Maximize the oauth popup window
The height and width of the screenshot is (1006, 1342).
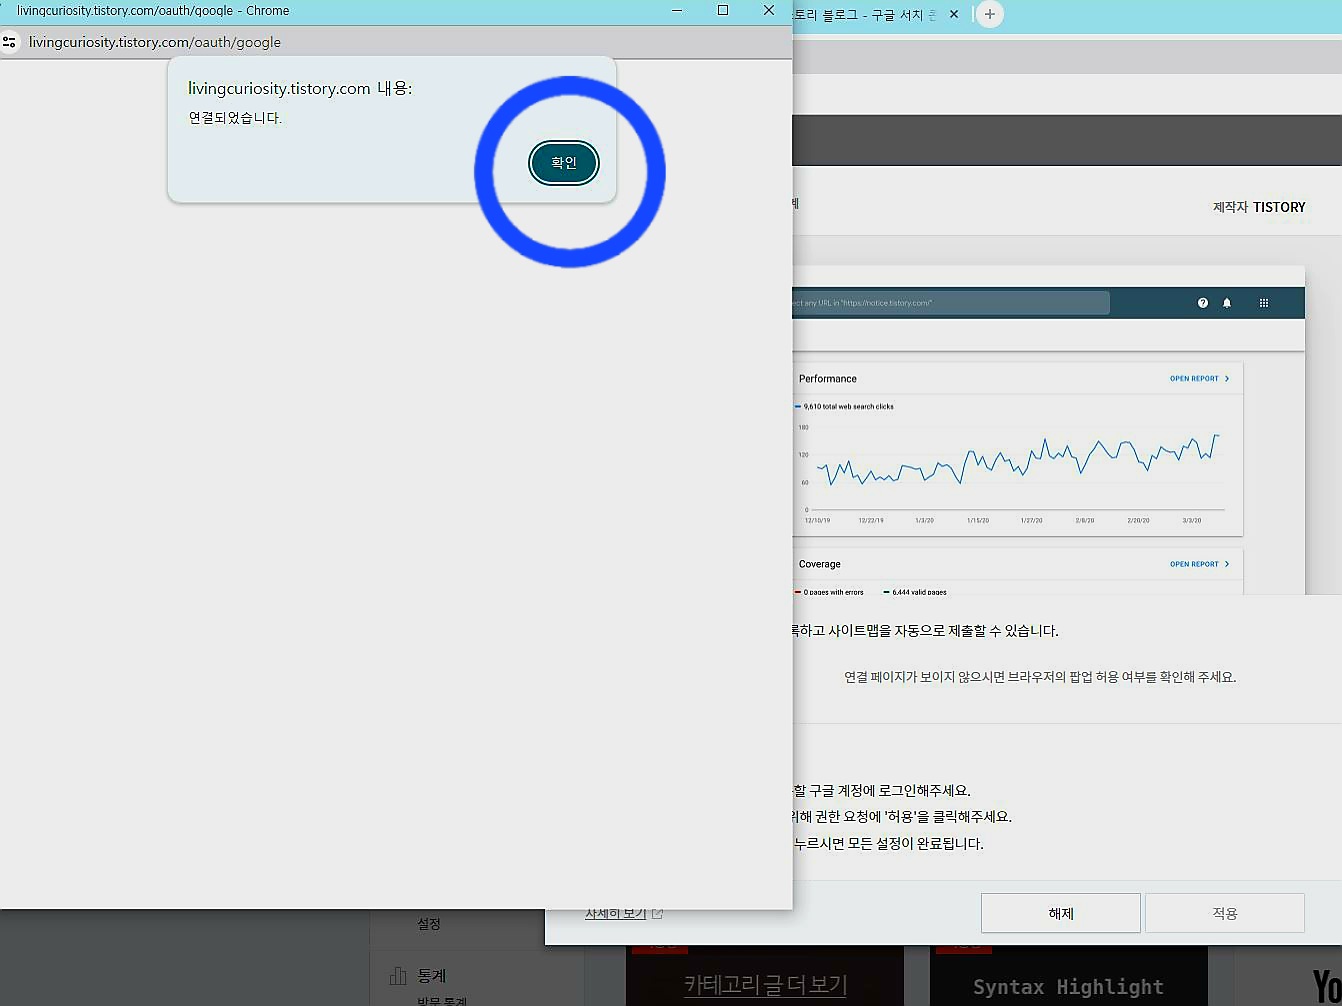pyautogui.click(x=723, y=10)
